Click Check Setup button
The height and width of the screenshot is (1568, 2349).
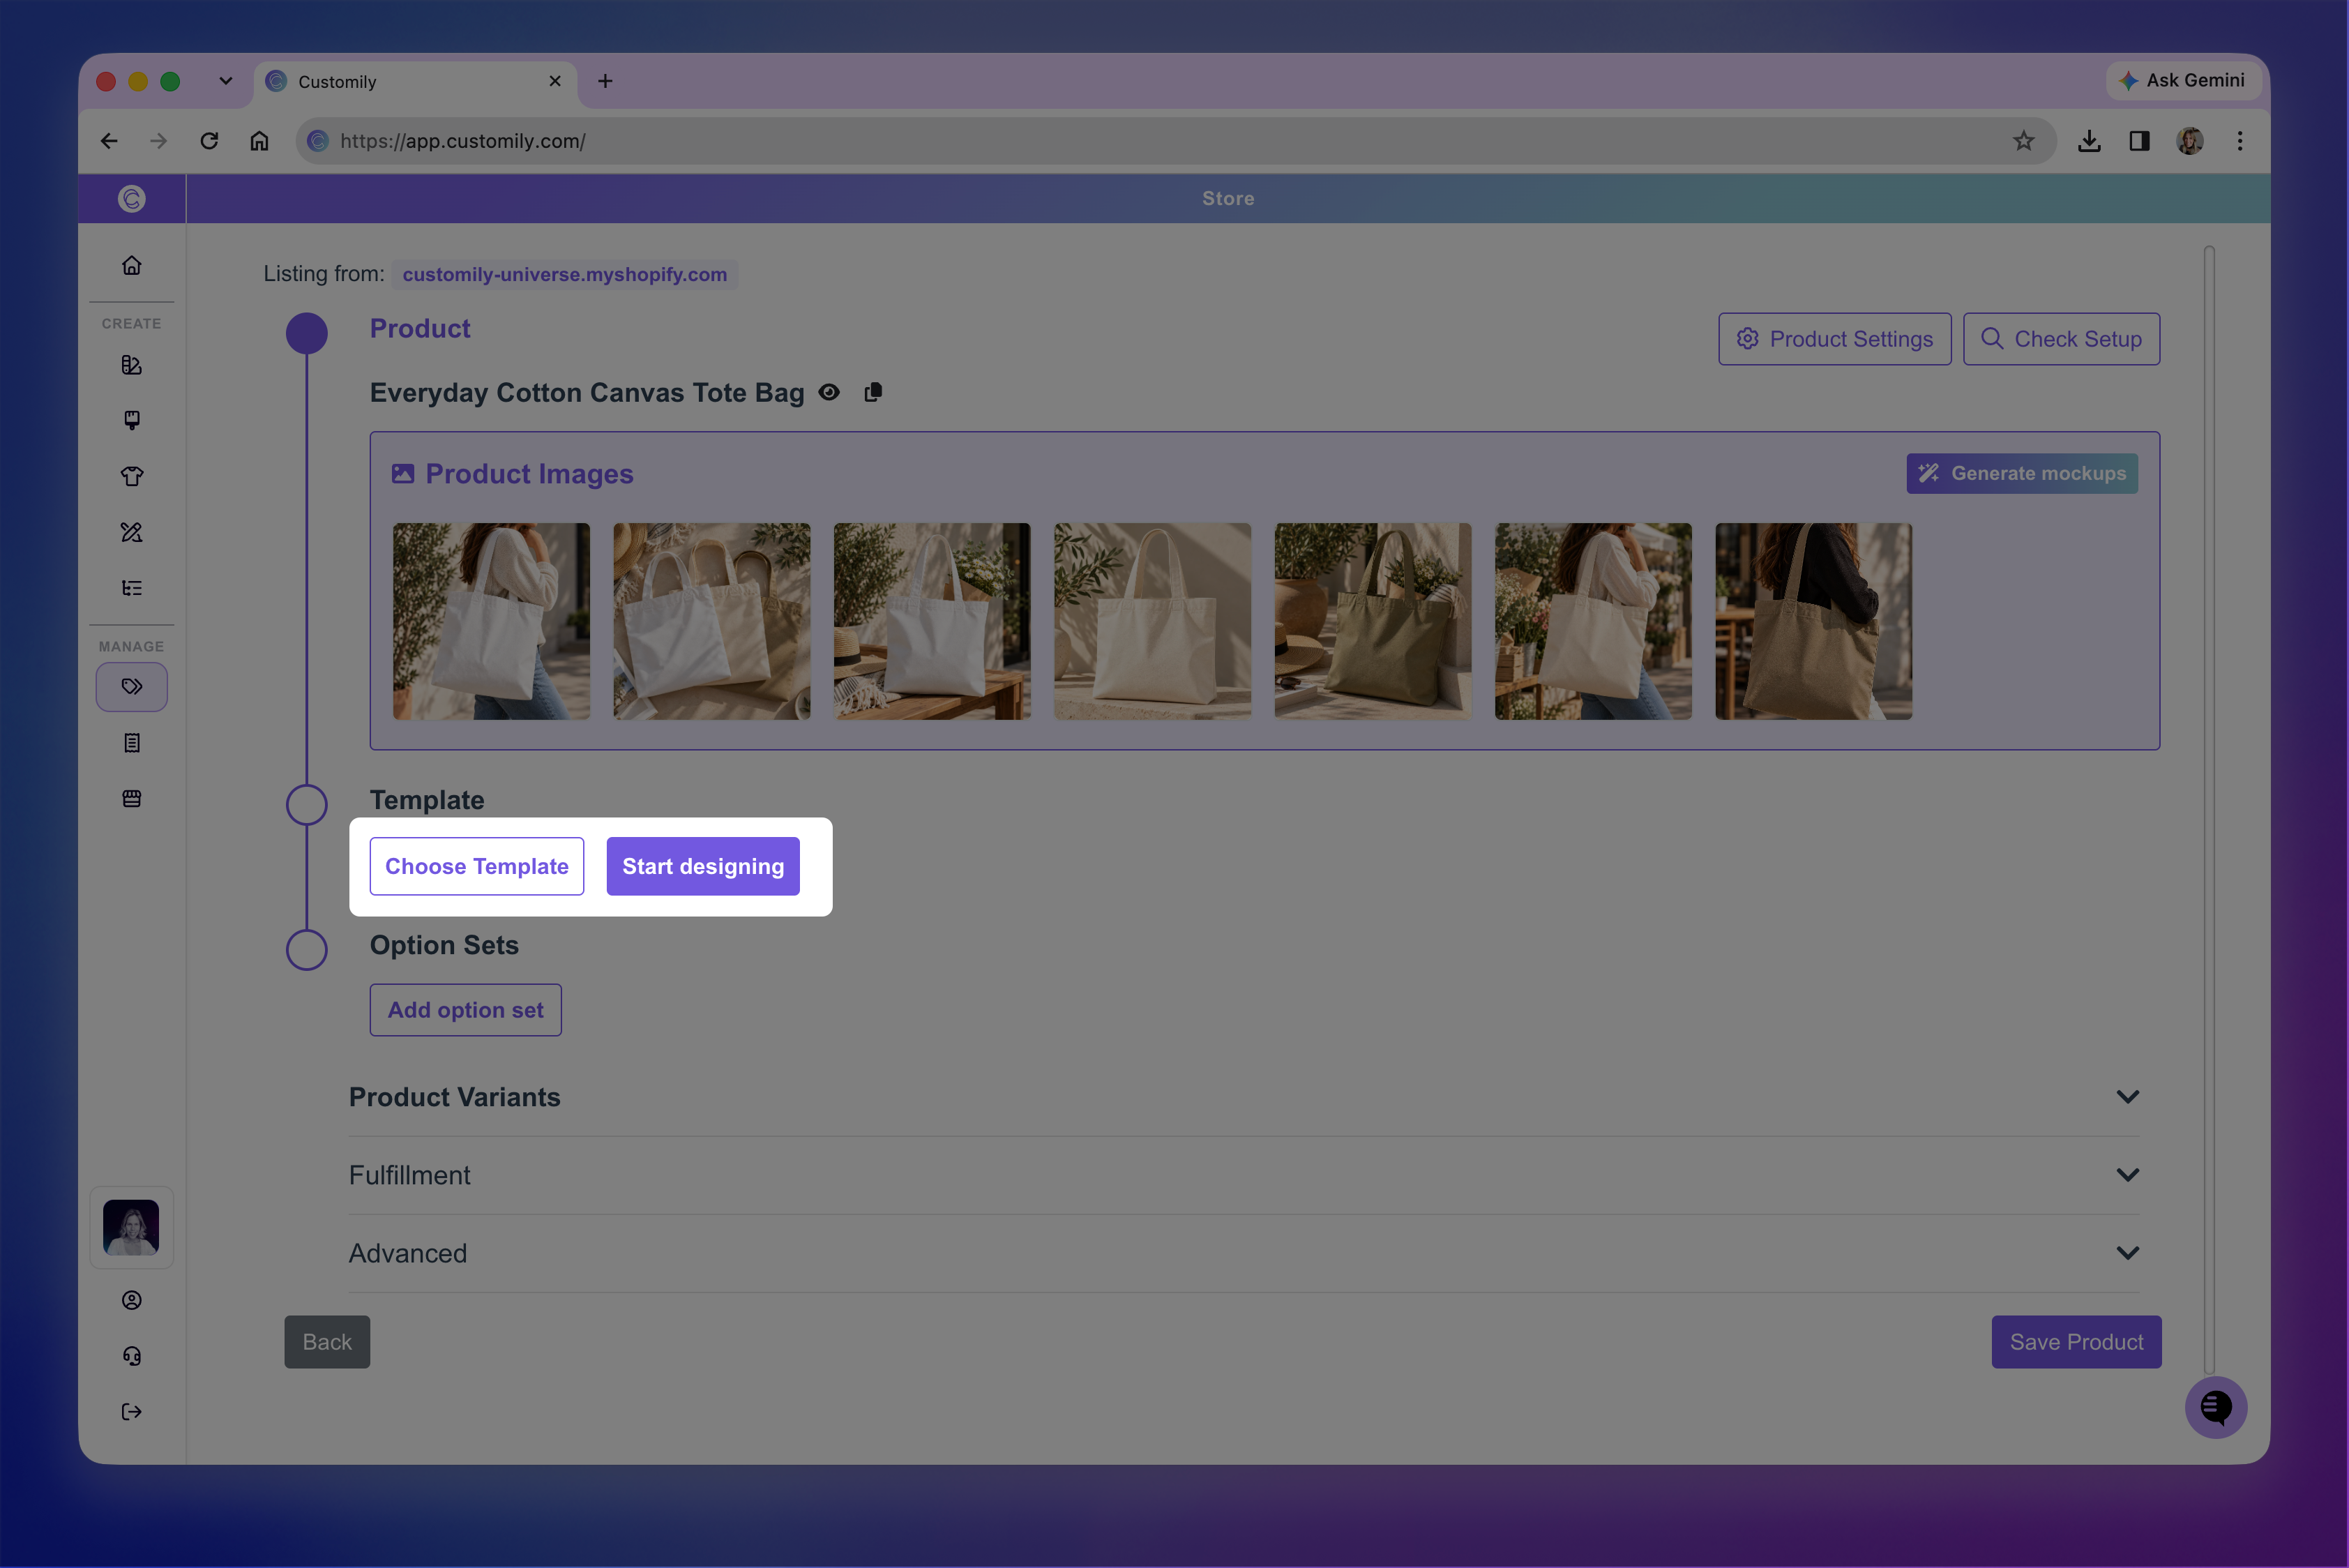pyautogui.click(x=2061, y=339)
